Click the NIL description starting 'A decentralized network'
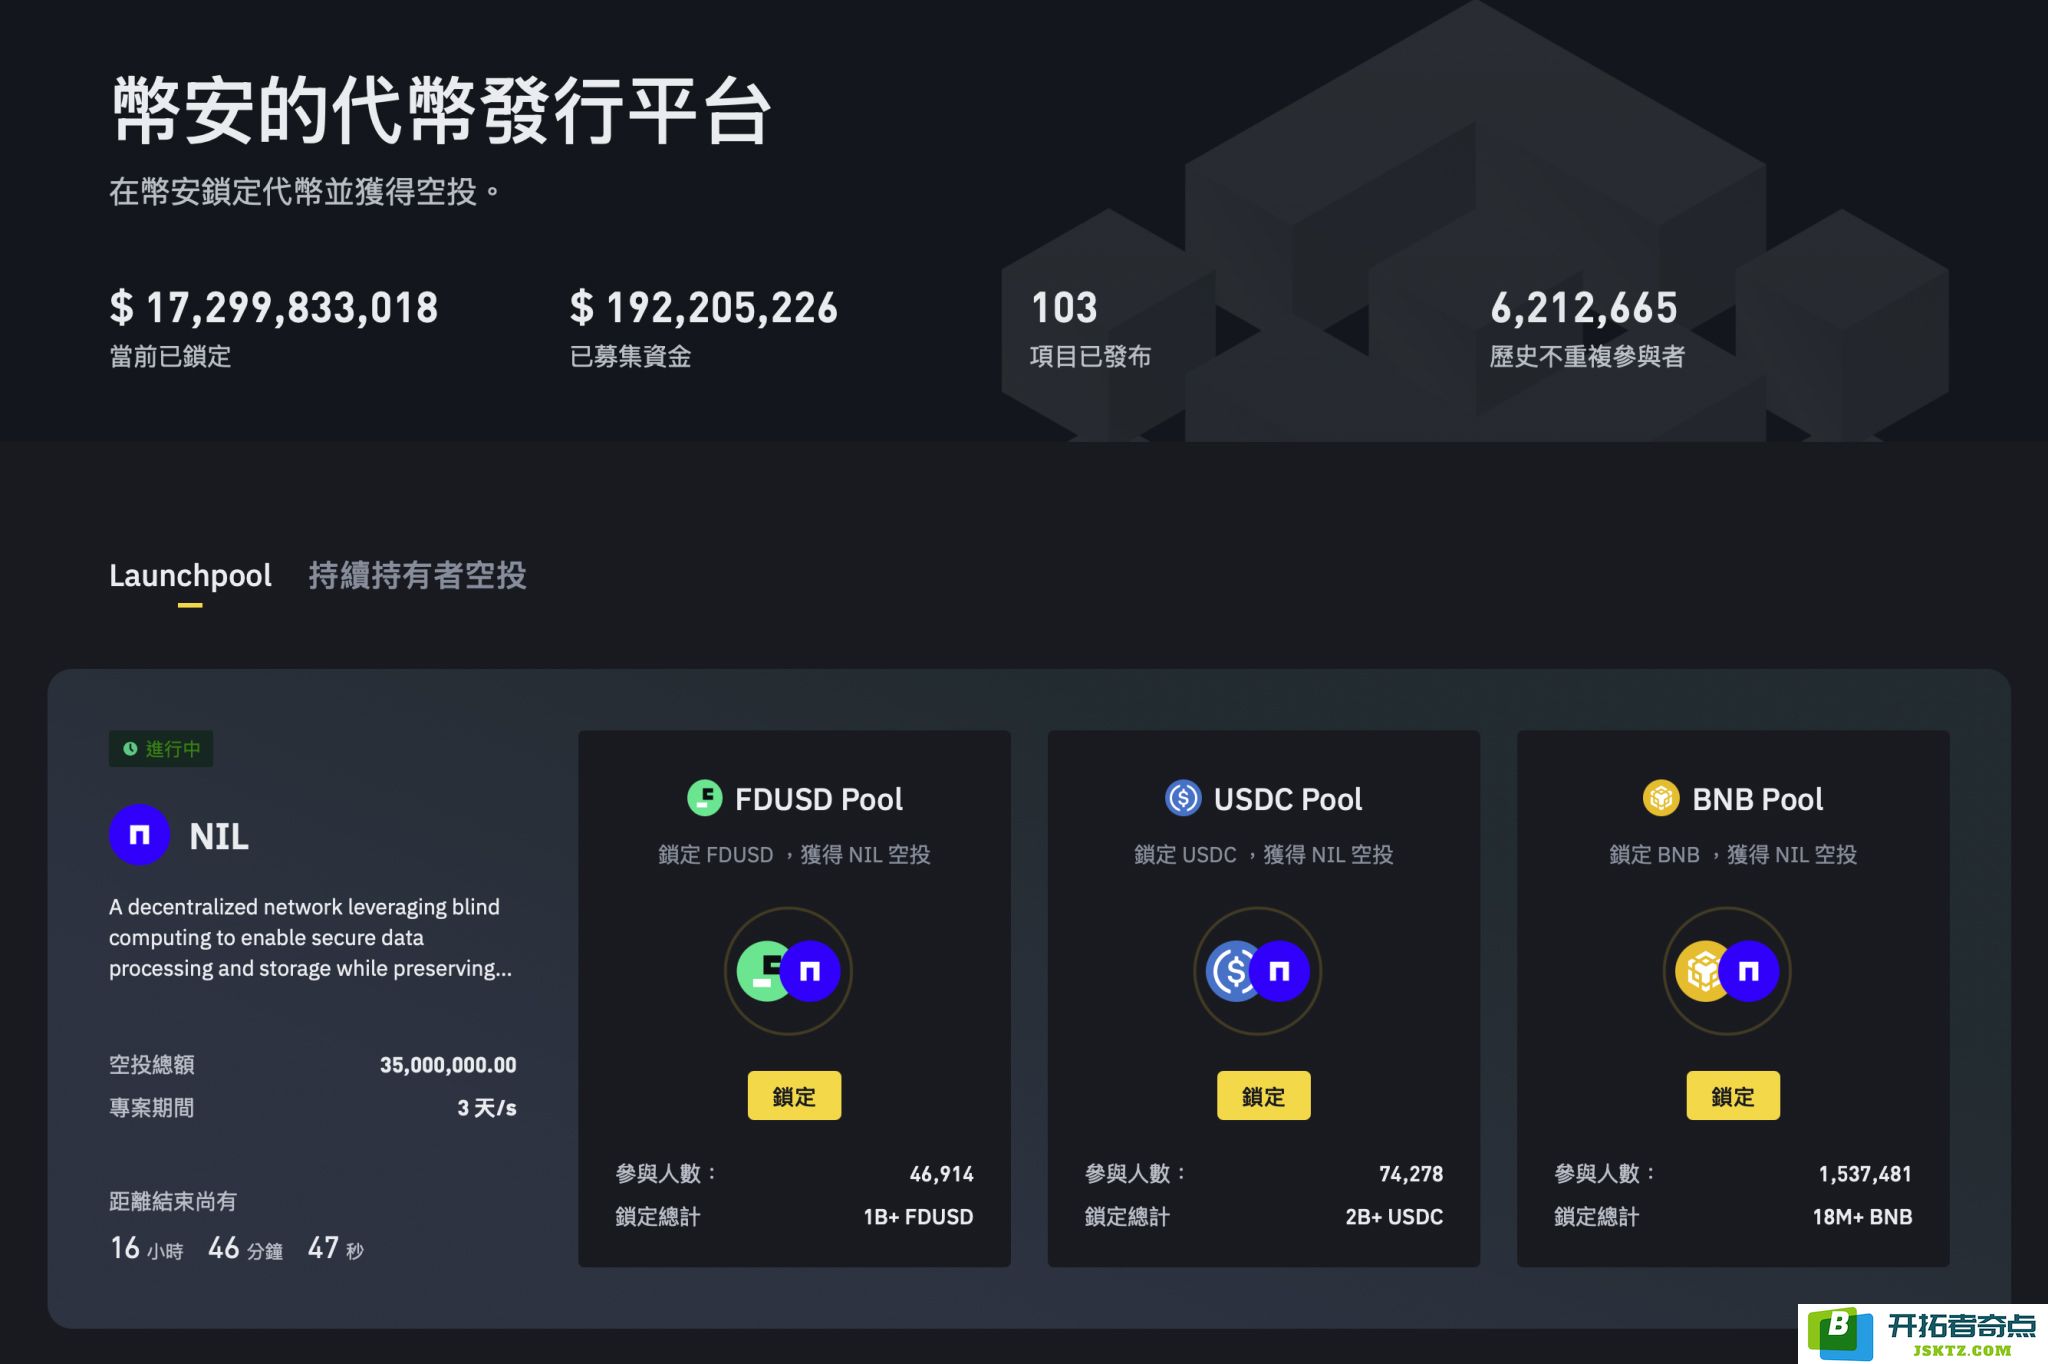 310,938
